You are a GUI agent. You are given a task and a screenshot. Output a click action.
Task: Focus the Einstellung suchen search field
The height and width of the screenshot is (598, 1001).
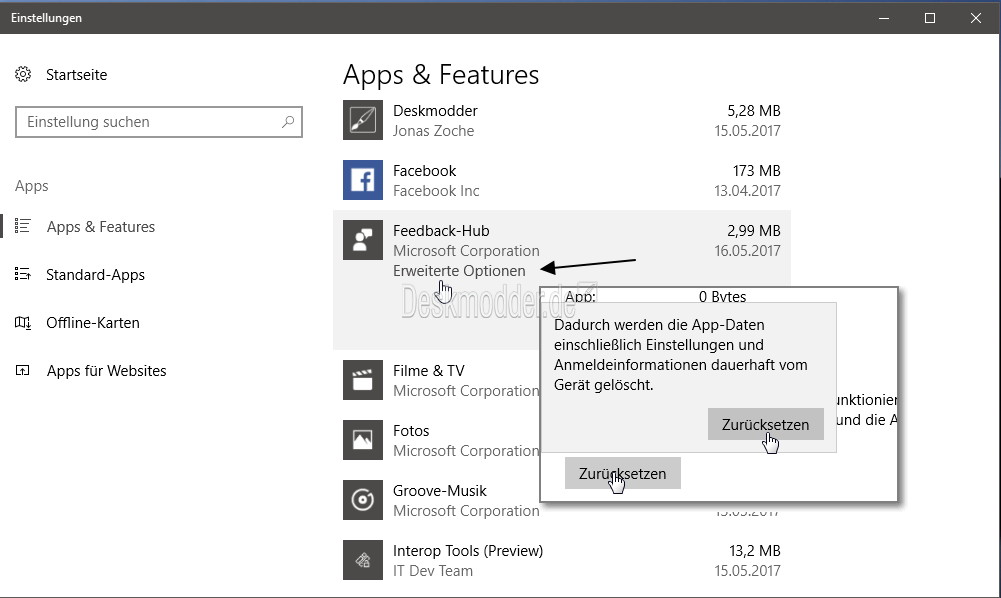[158, 122]
